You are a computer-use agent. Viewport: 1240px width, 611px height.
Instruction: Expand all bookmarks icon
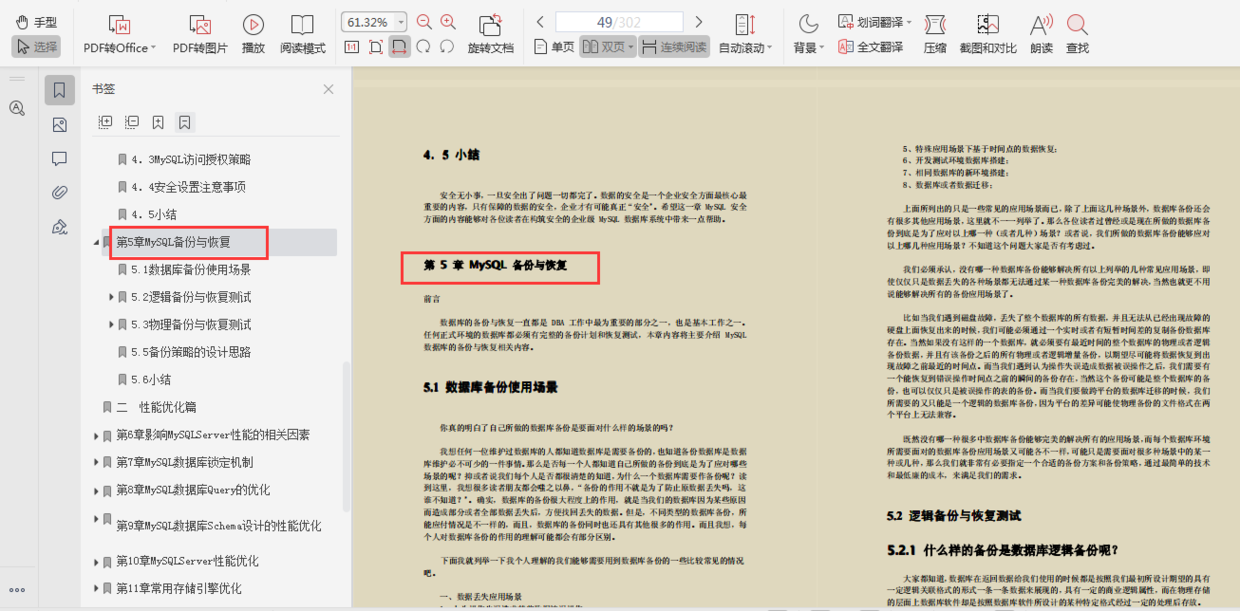tap(104, 122)
